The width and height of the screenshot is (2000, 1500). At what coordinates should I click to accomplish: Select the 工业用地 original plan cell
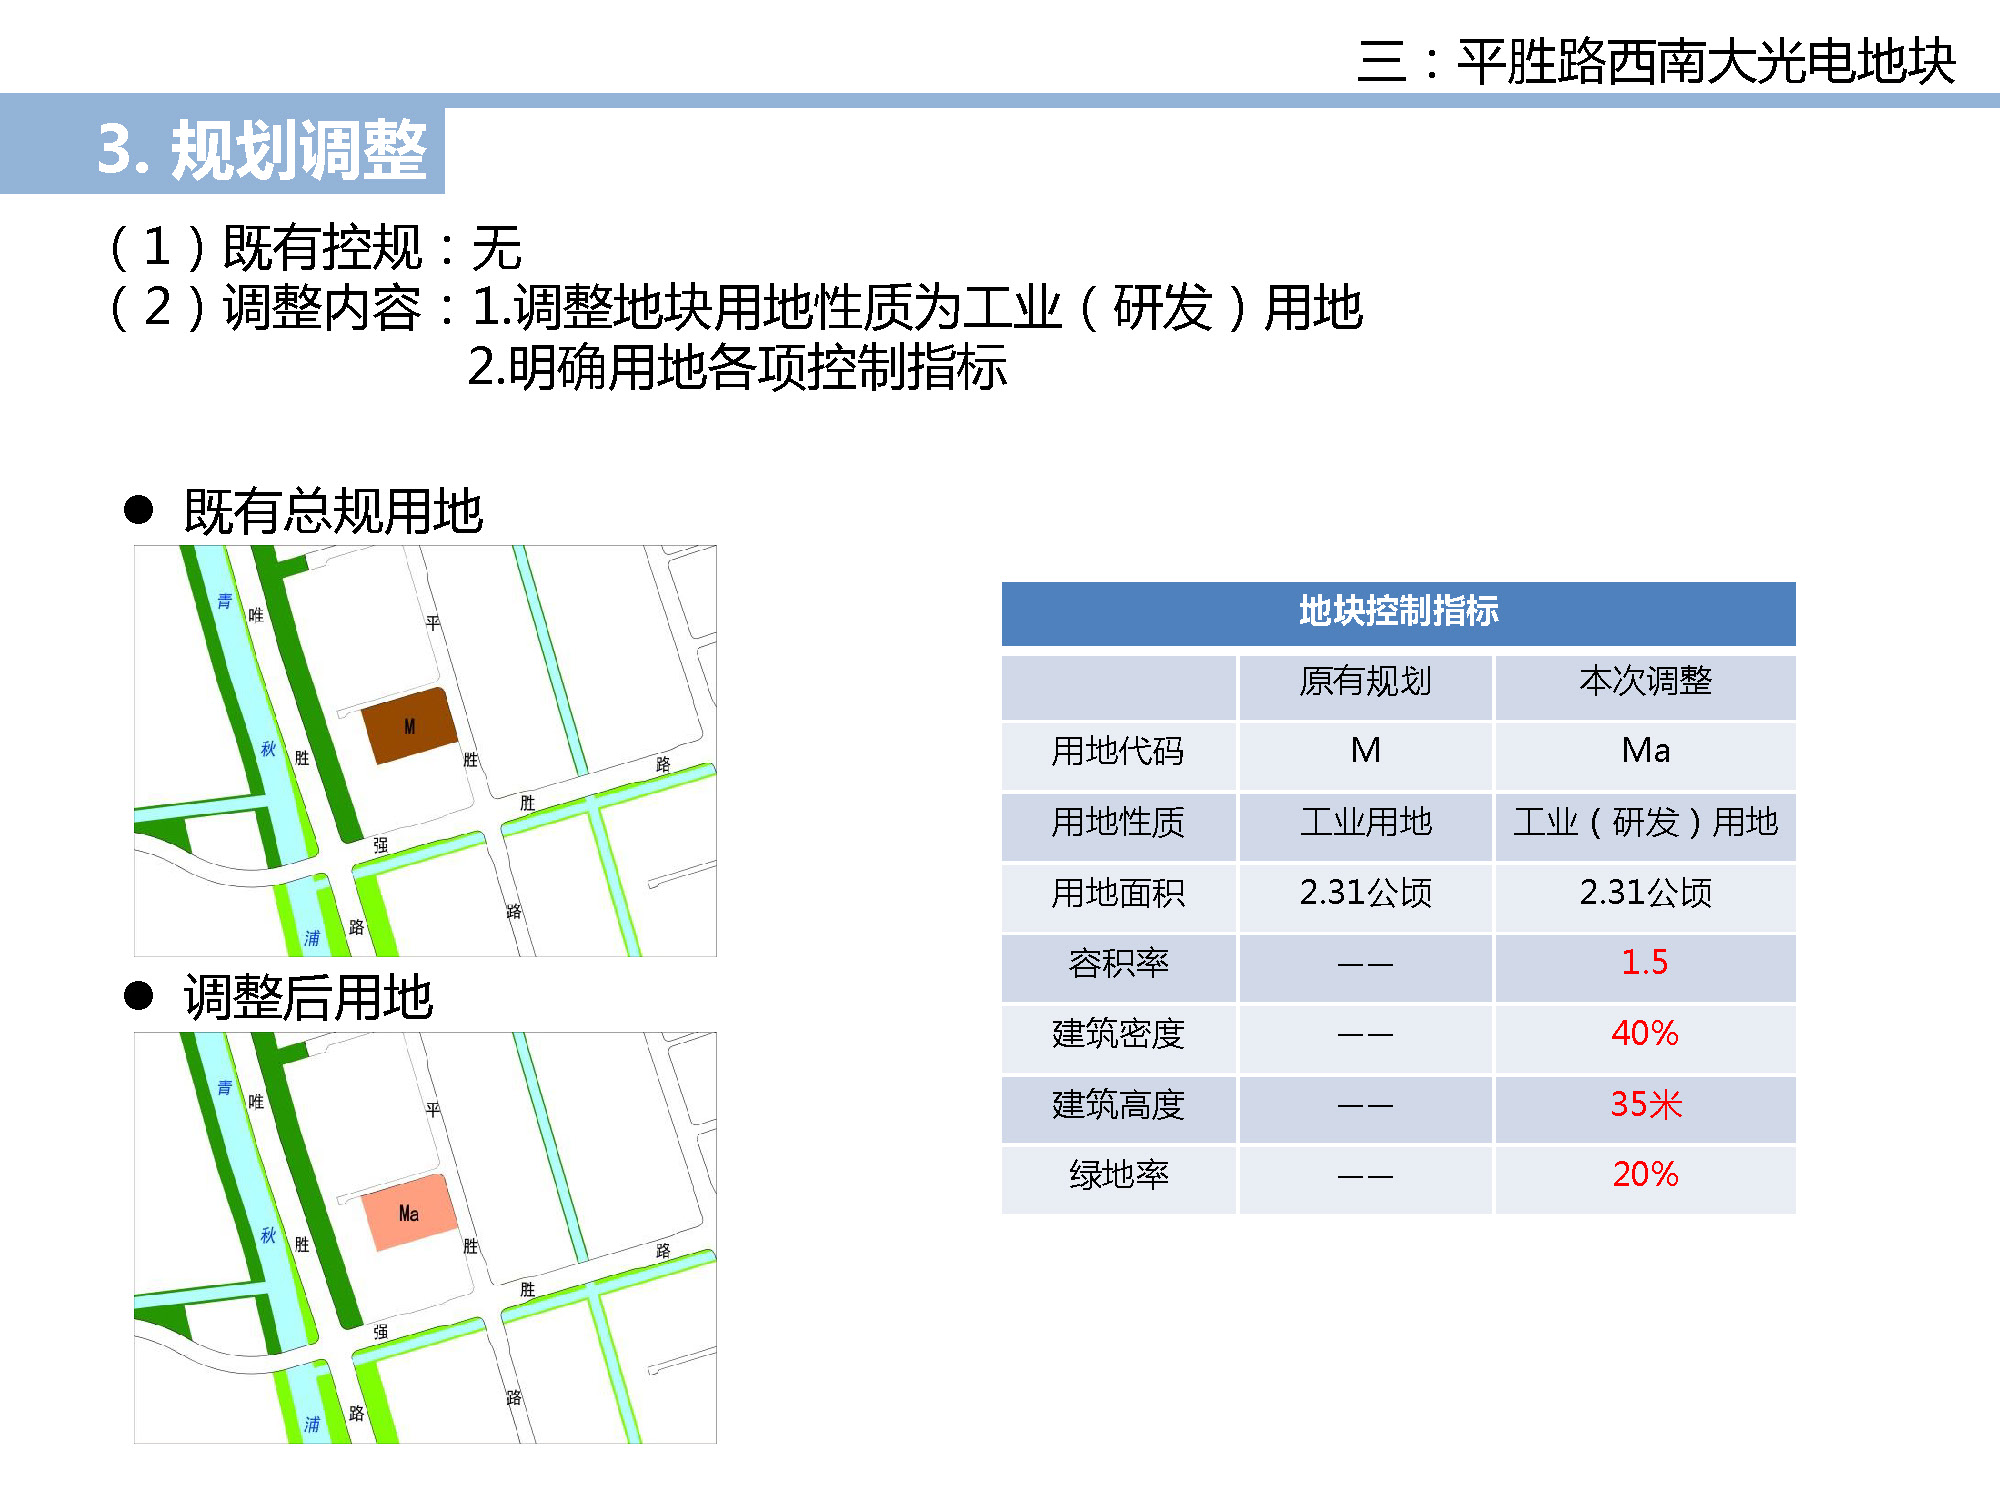coord(1365,822)
